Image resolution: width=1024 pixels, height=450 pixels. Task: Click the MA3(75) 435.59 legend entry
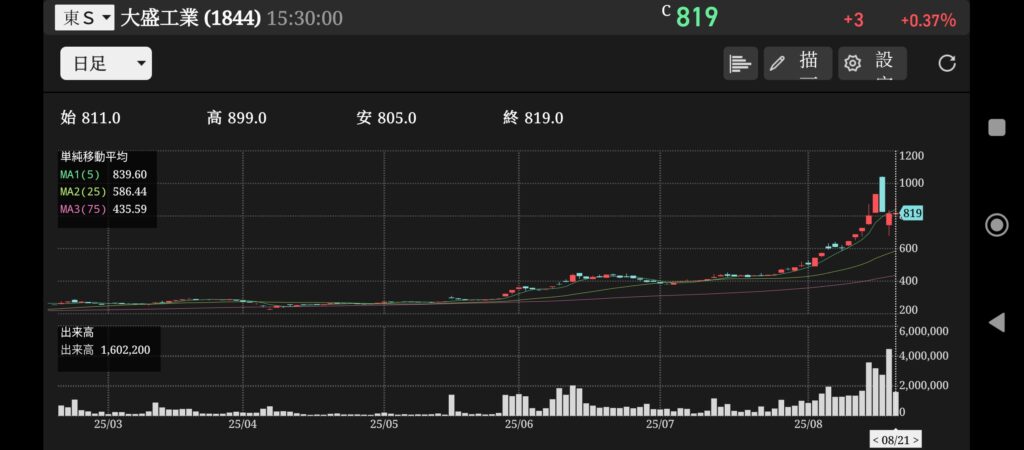[104, 210]
